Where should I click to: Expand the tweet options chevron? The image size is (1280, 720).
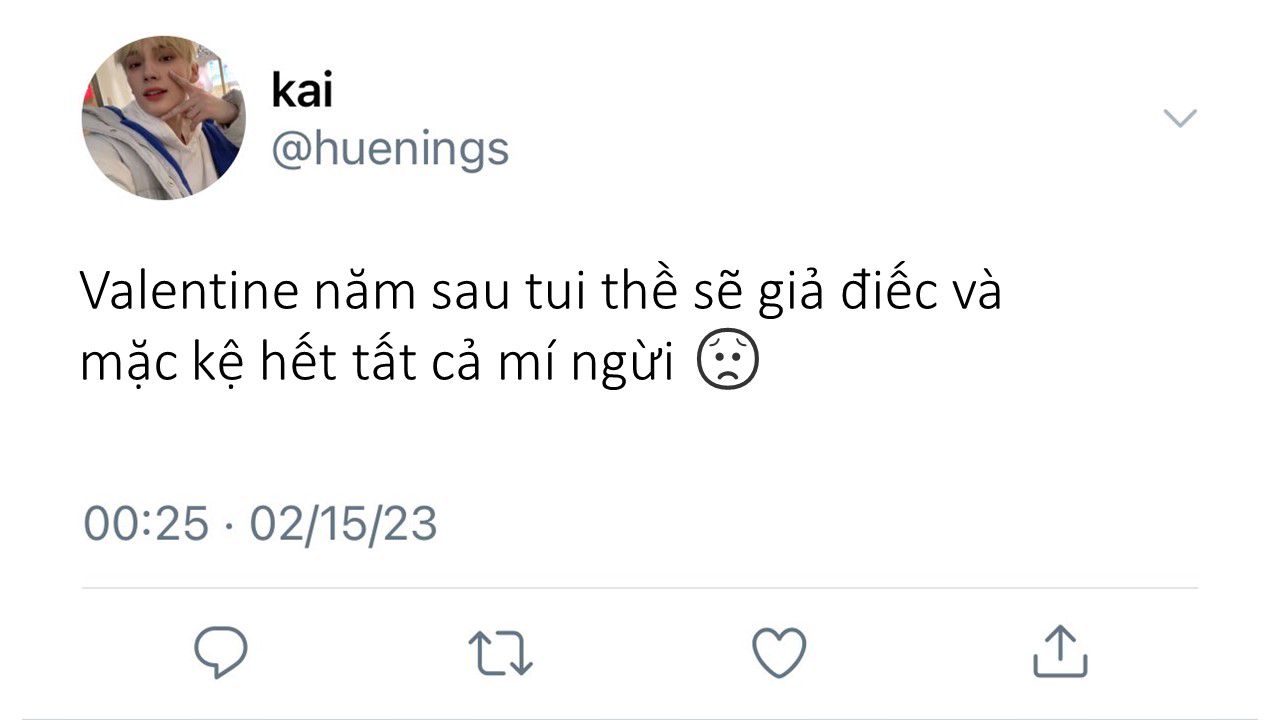click(x=1180, y=119)
